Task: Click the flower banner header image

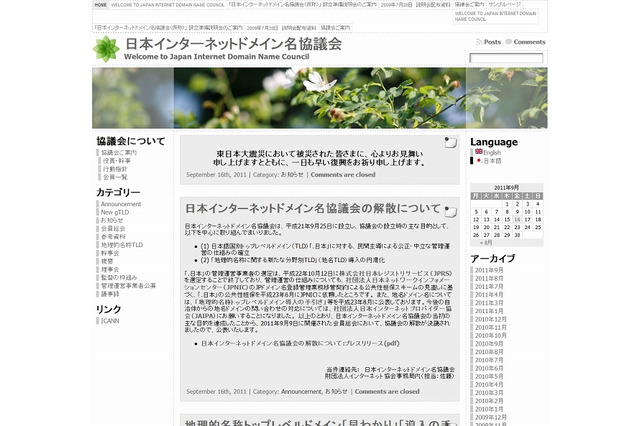Action: [320, 98]
